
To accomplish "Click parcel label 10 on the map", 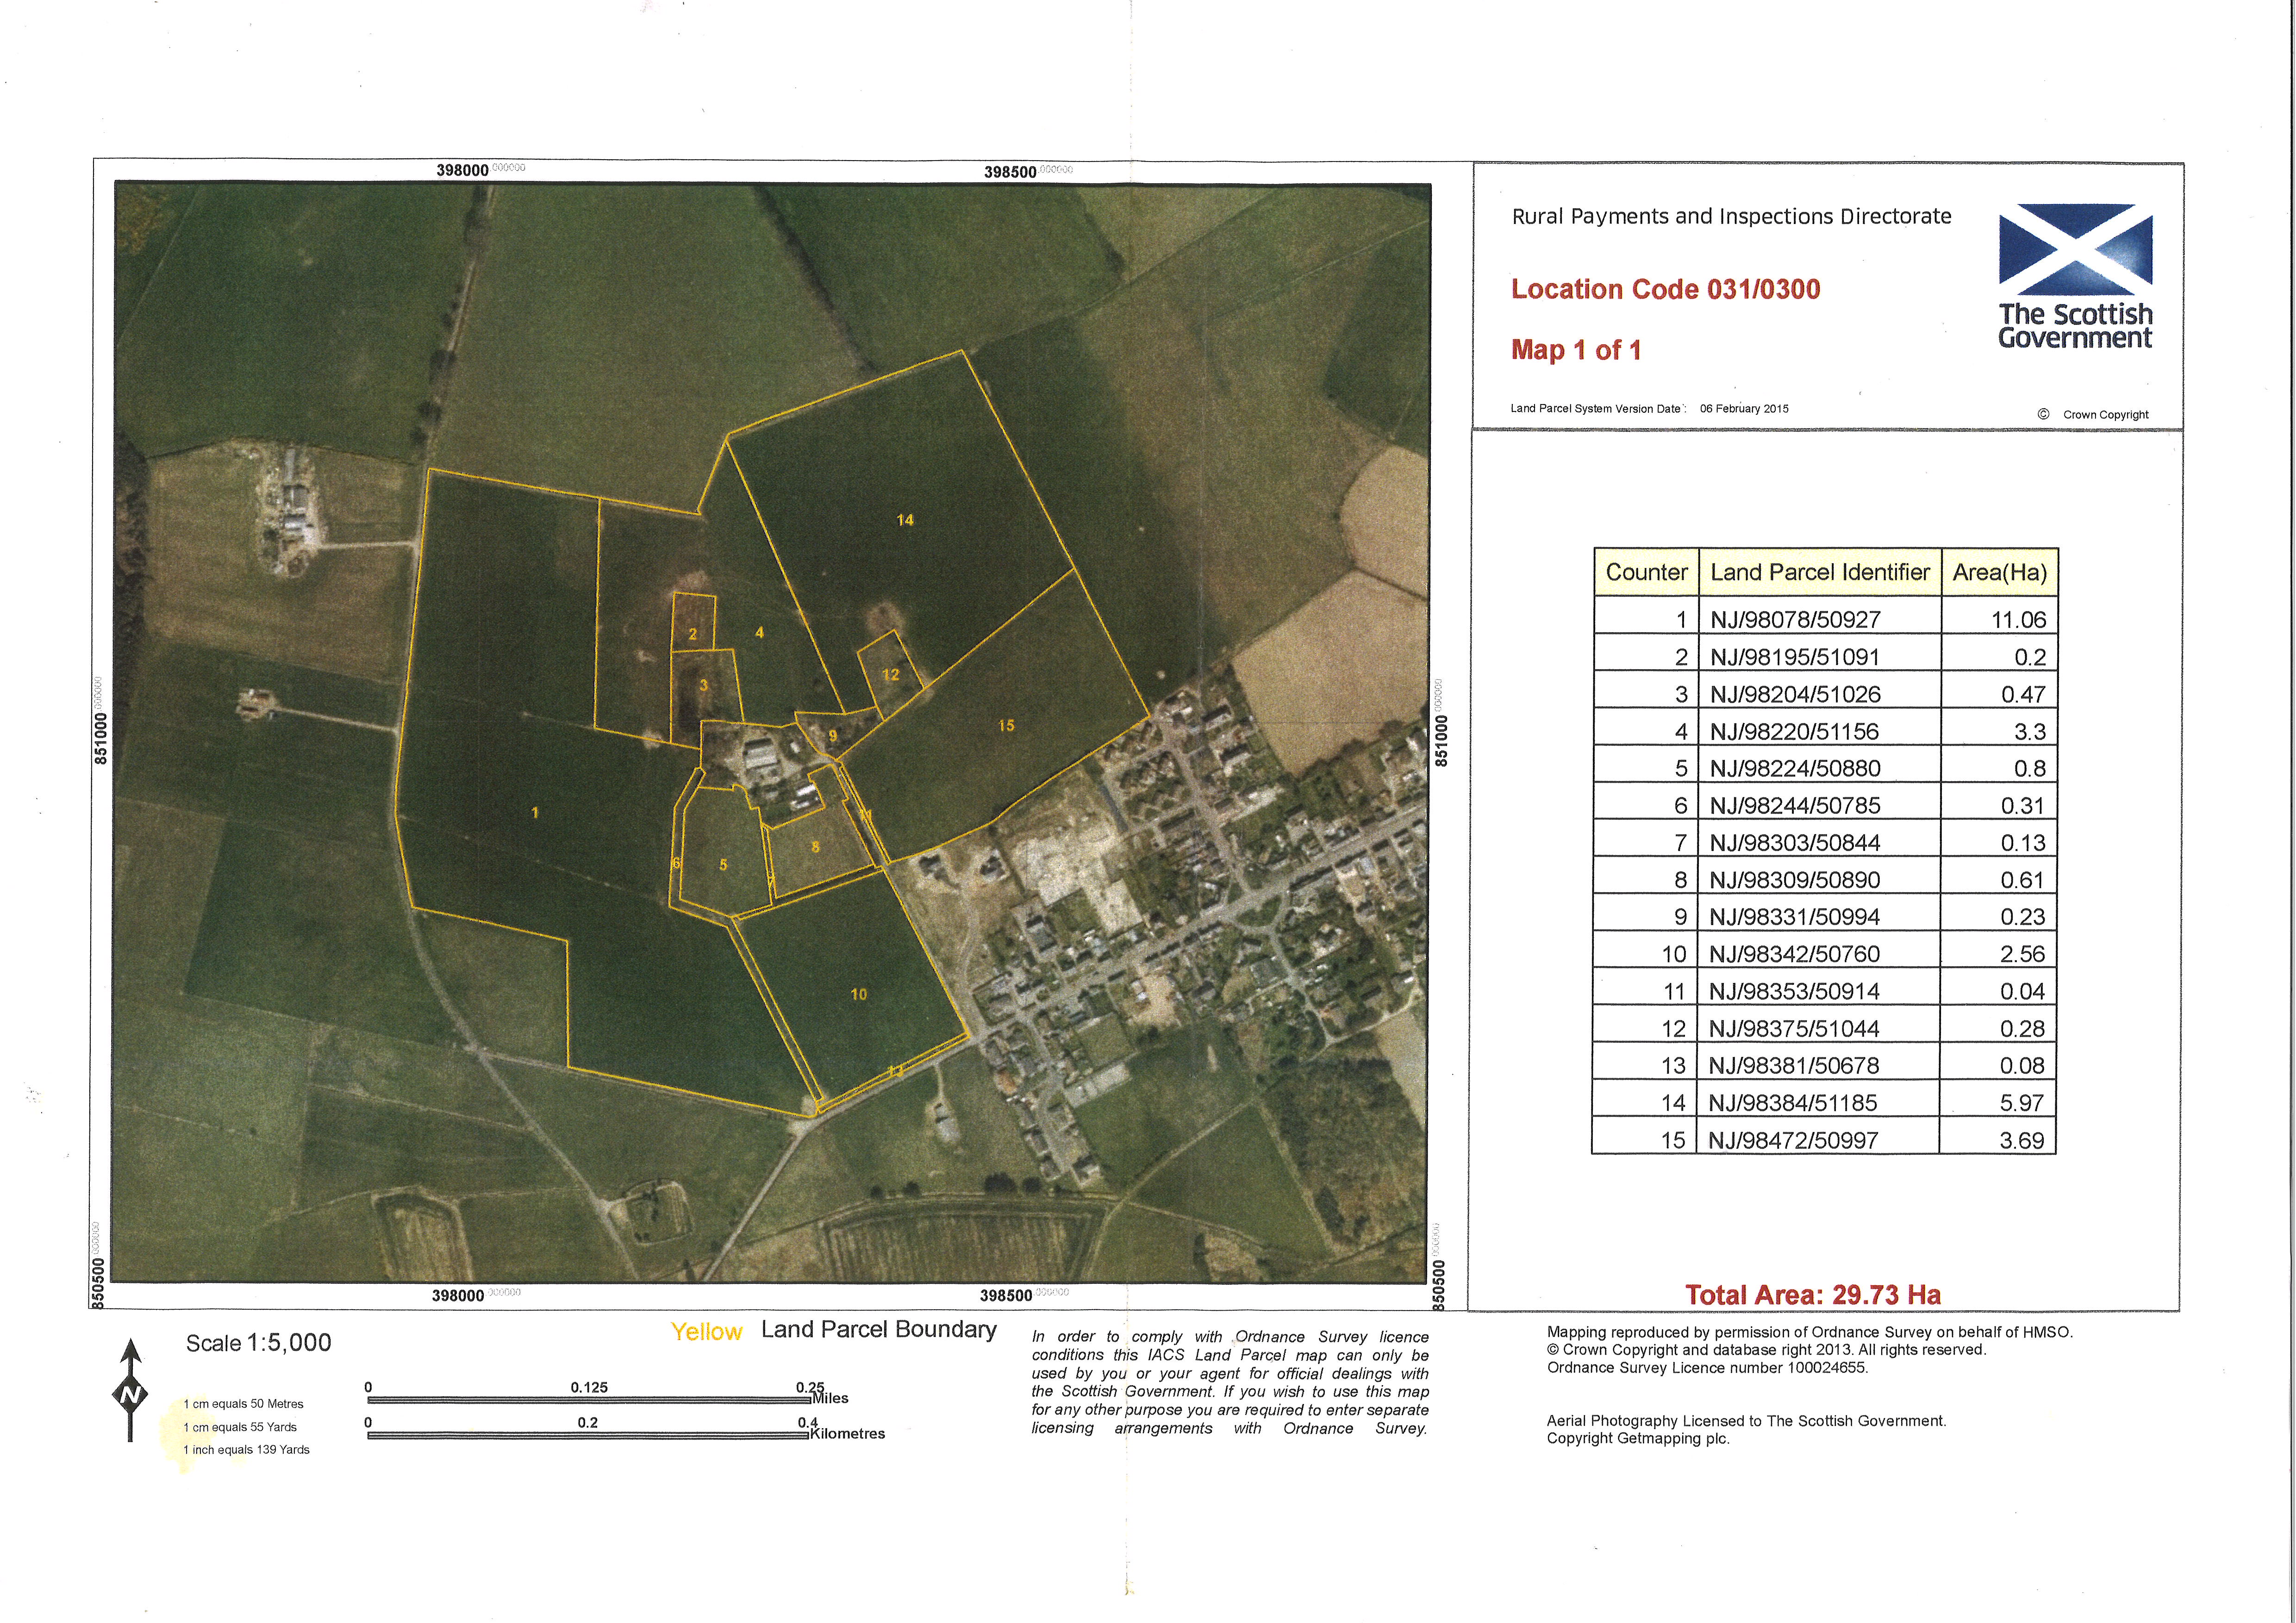I will (x=859, y=994).
